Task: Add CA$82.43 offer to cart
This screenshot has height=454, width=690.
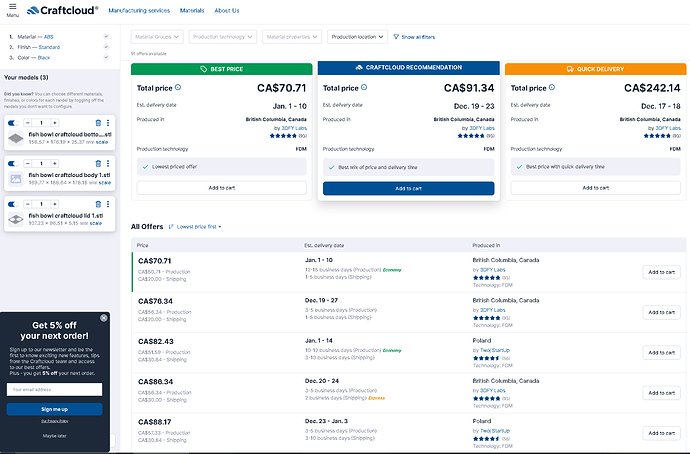Action: (x=661, y=352)
